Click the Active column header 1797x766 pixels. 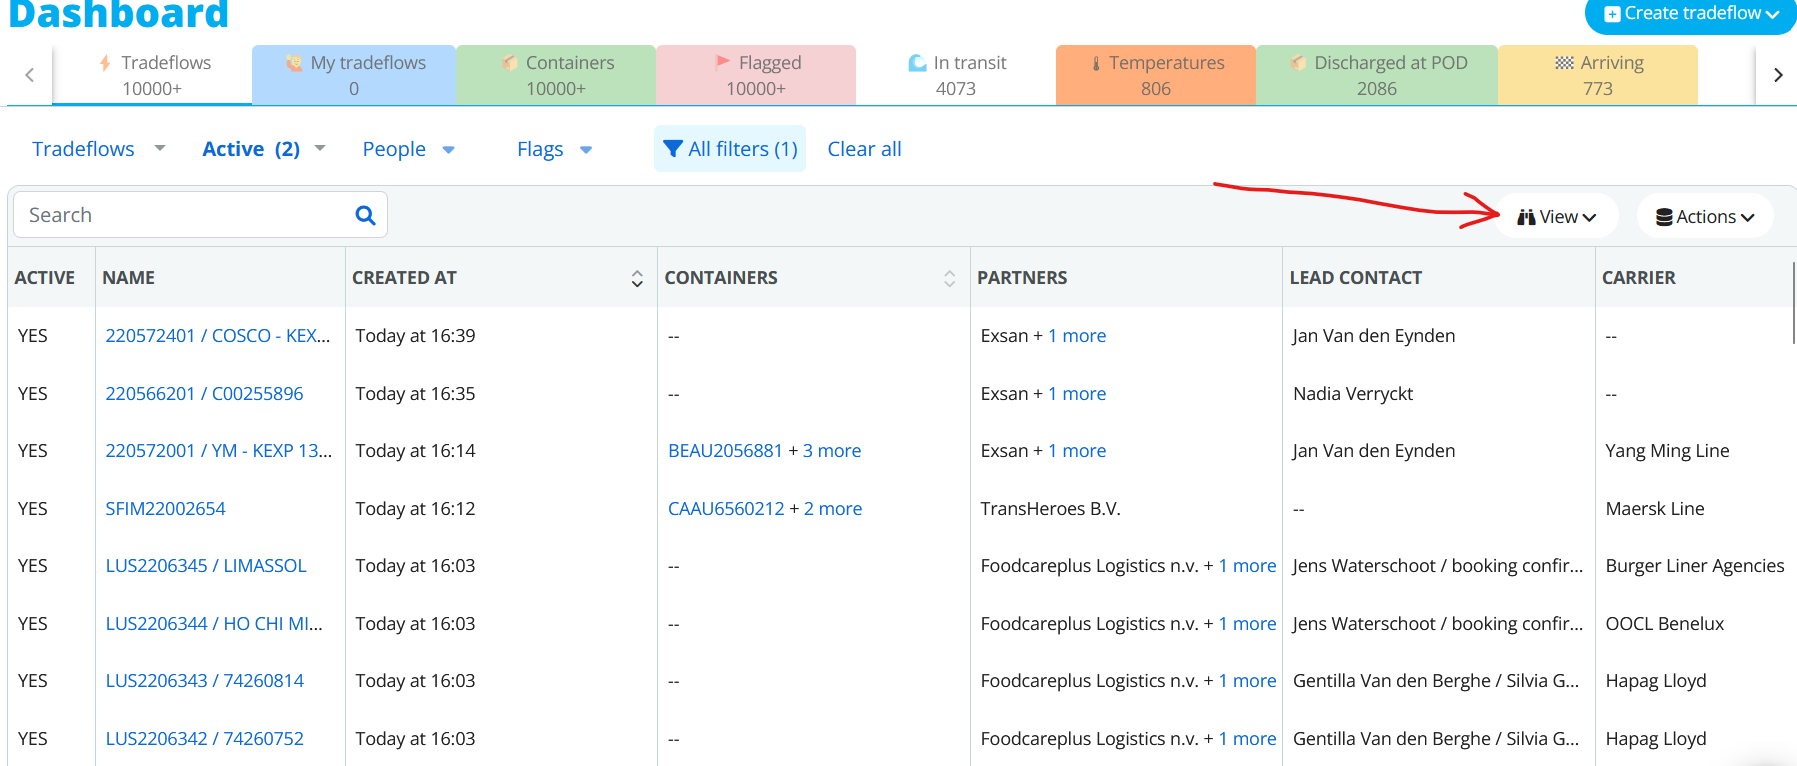(44, 278)
